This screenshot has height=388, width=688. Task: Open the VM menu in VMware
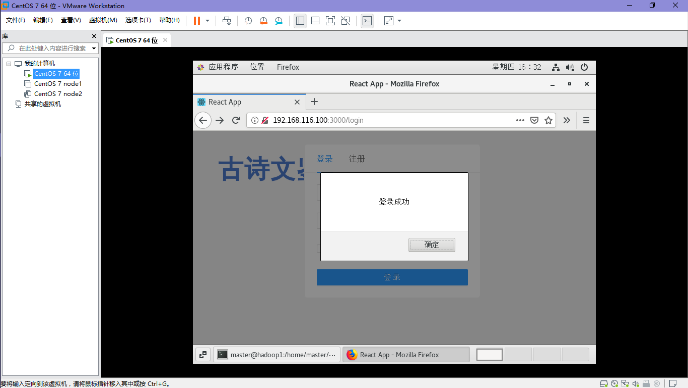click(x=103, y=20)
